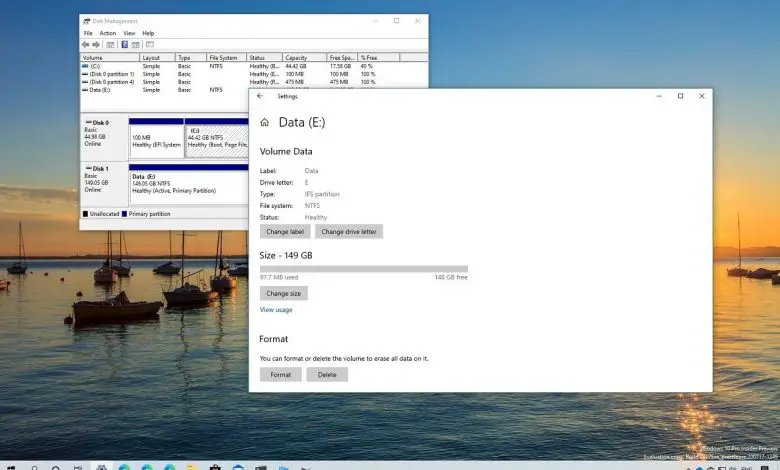The image size is (780, 470).
Task: Open the File menu in Disk Management
Action: point(88,33)
